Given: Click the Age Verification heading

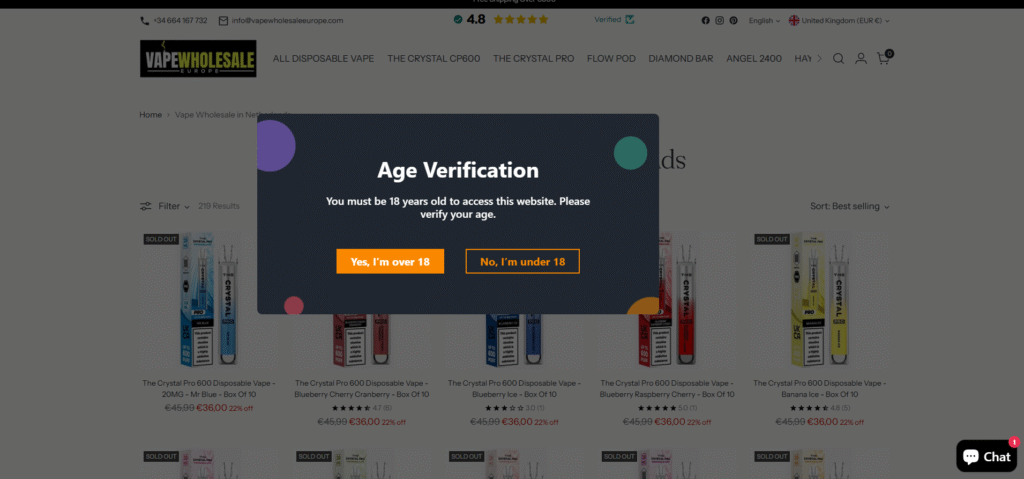Looking at the screenshot, I should tap(458, 171).
